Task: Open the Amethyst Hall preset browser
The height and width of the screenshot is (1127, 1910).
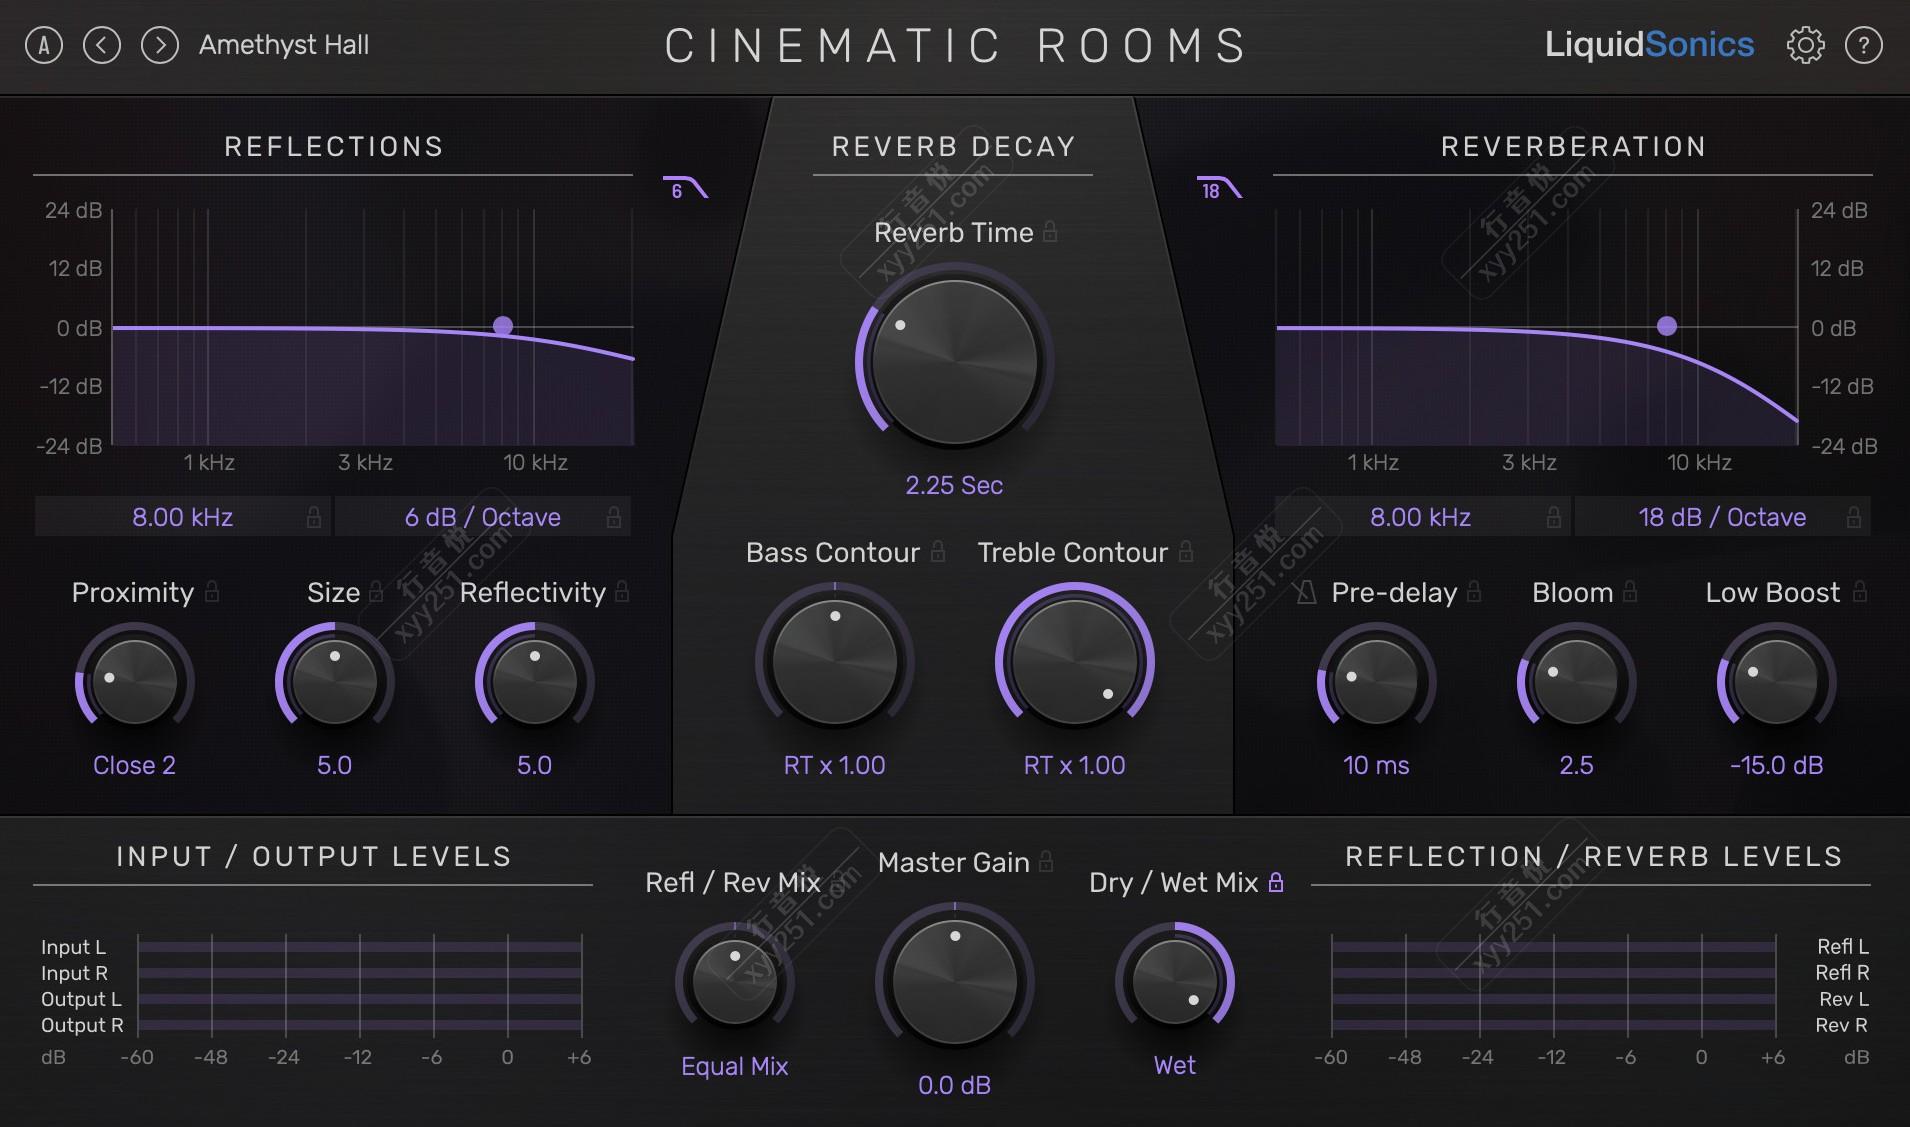Action: (x=284, y=45)
